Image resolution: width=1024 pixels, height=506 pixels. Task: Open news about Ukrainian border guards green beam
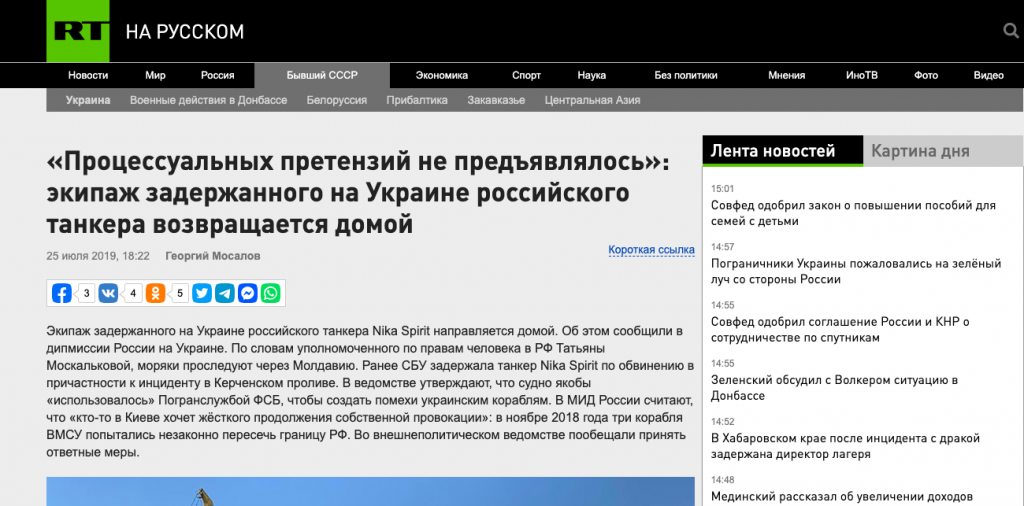(856, 272)
